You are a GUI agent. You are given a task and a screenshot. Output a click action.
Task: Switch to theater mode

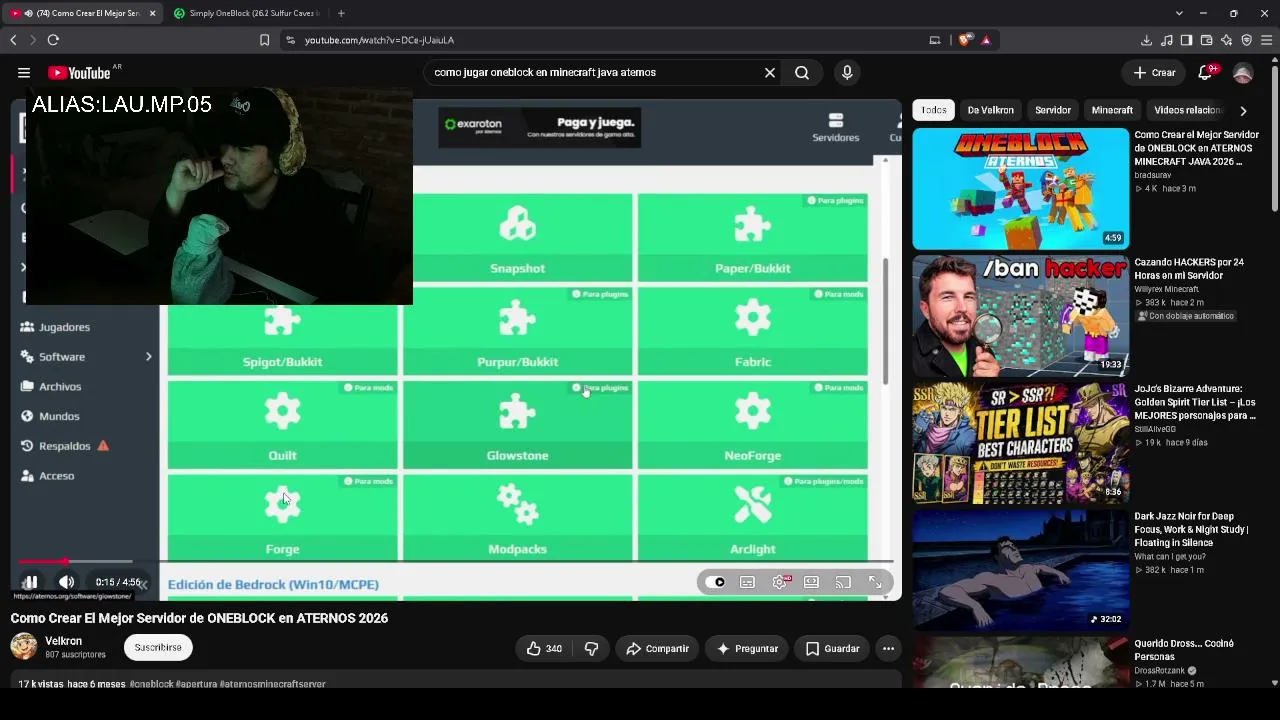[811, 582]
